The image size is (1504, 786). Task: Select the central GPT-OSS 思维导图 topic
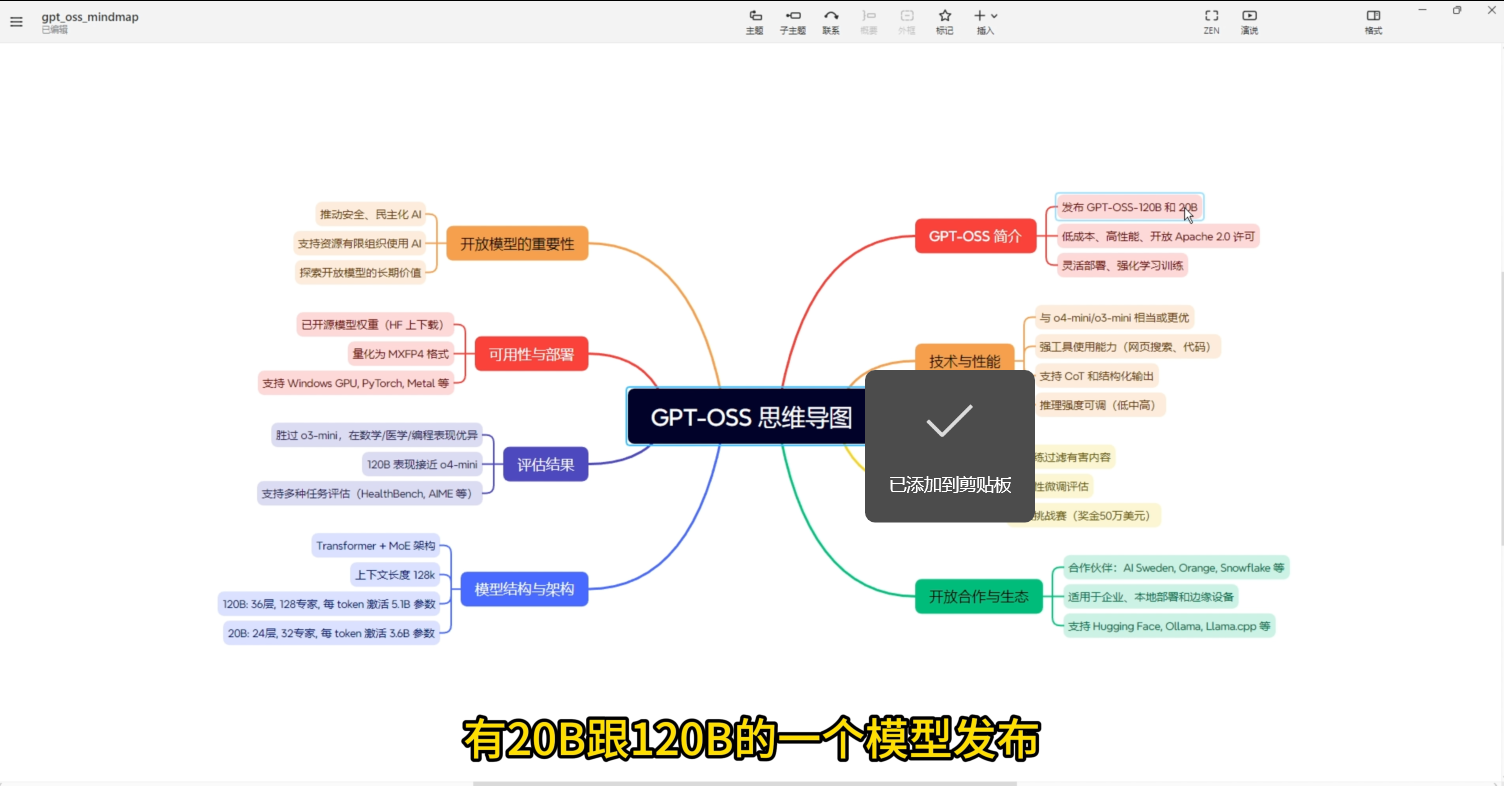(750, 417)
